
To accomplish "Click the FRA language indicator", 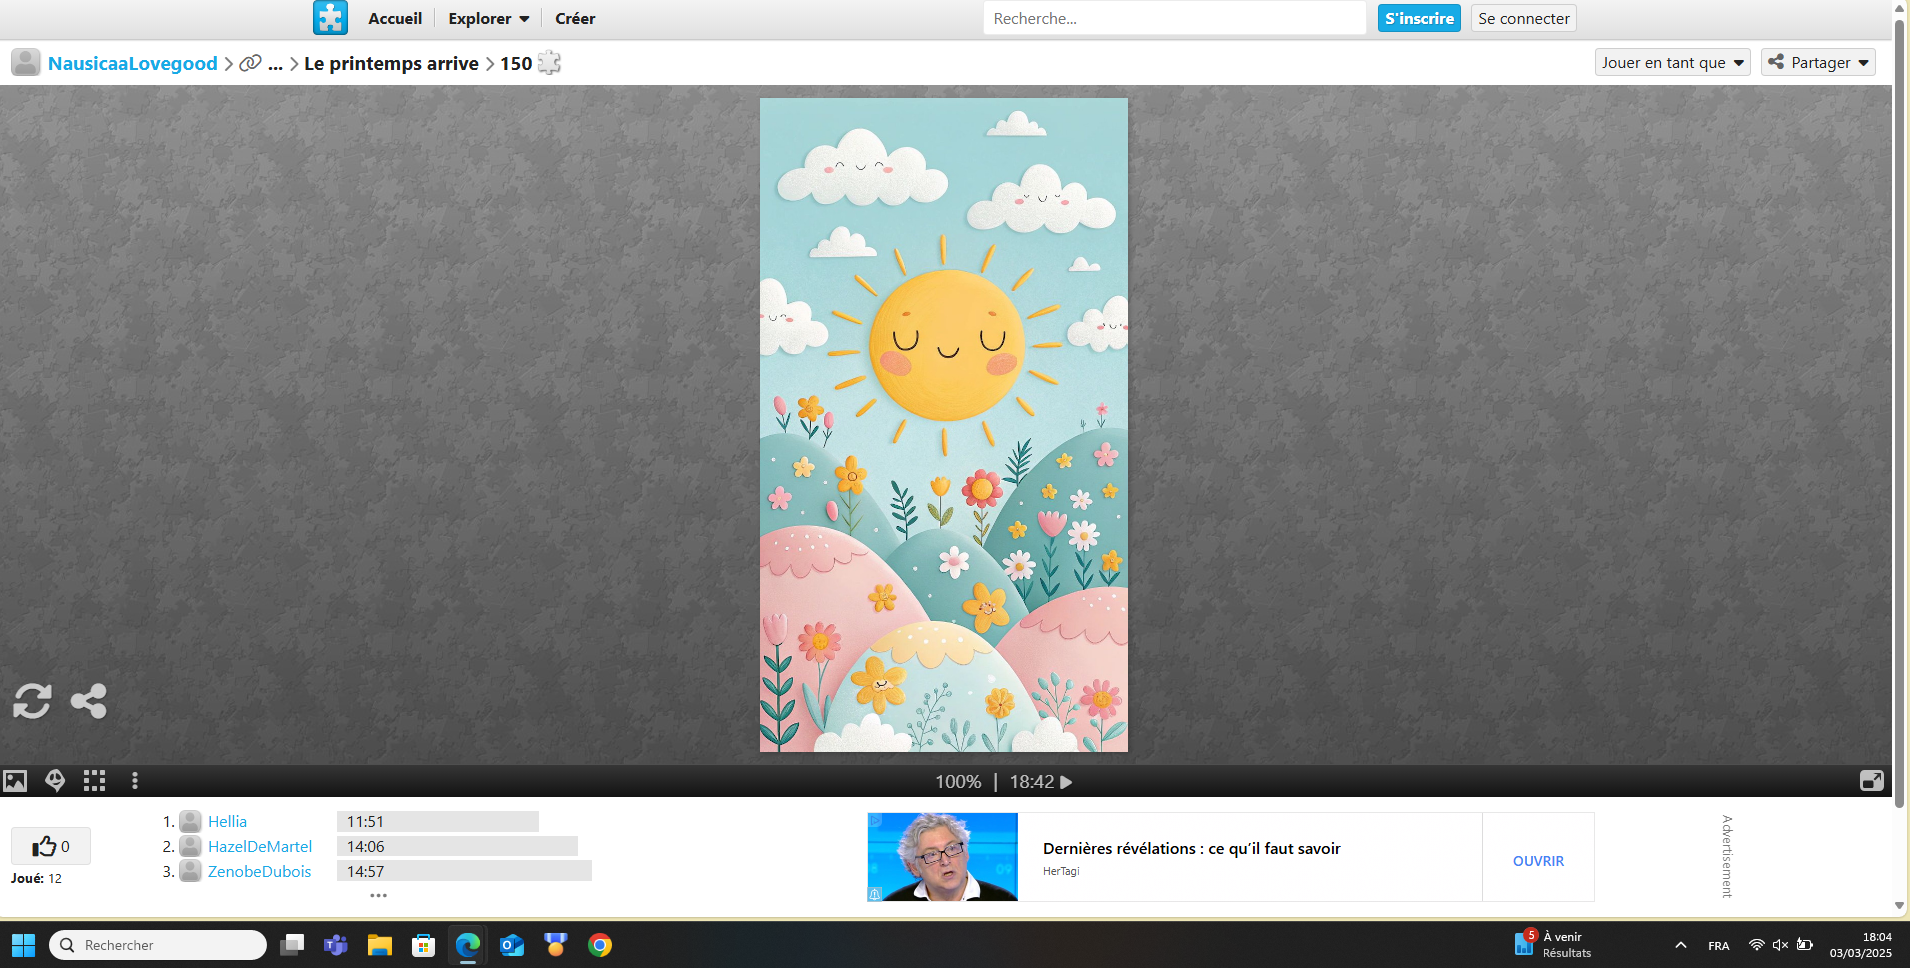I will point(1719,945).
